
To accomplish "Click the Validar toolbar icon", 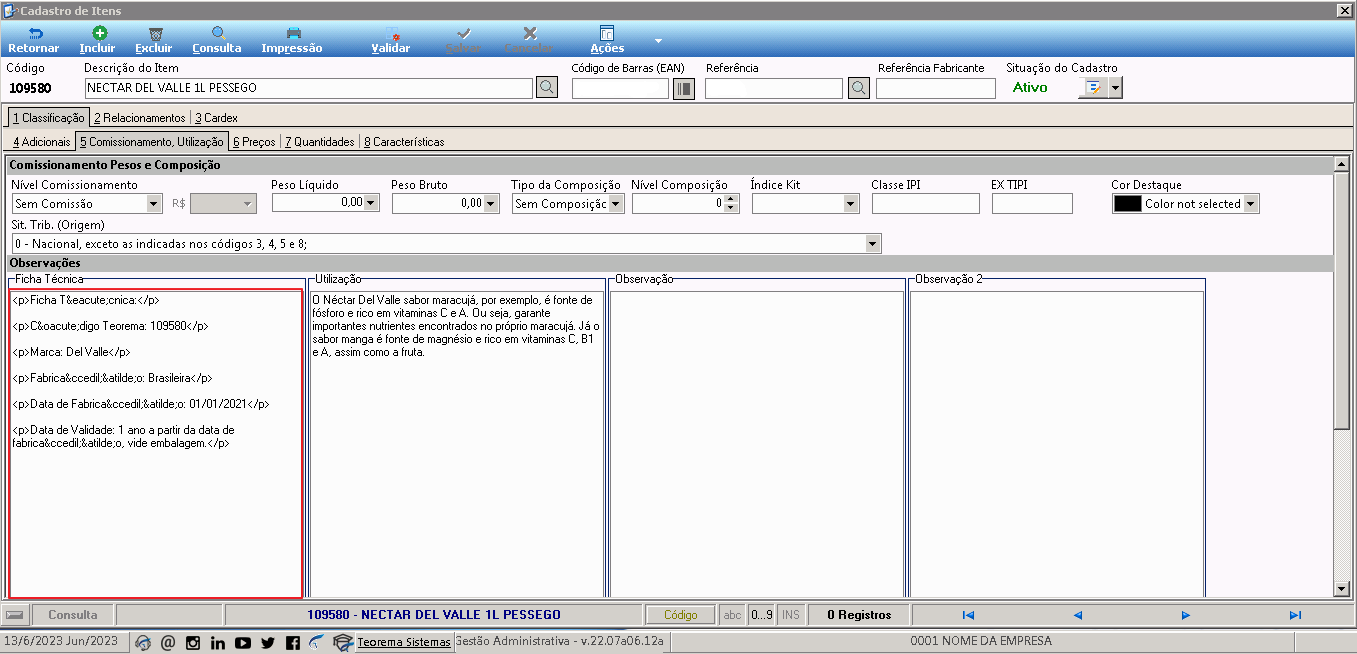I will 392,33.
